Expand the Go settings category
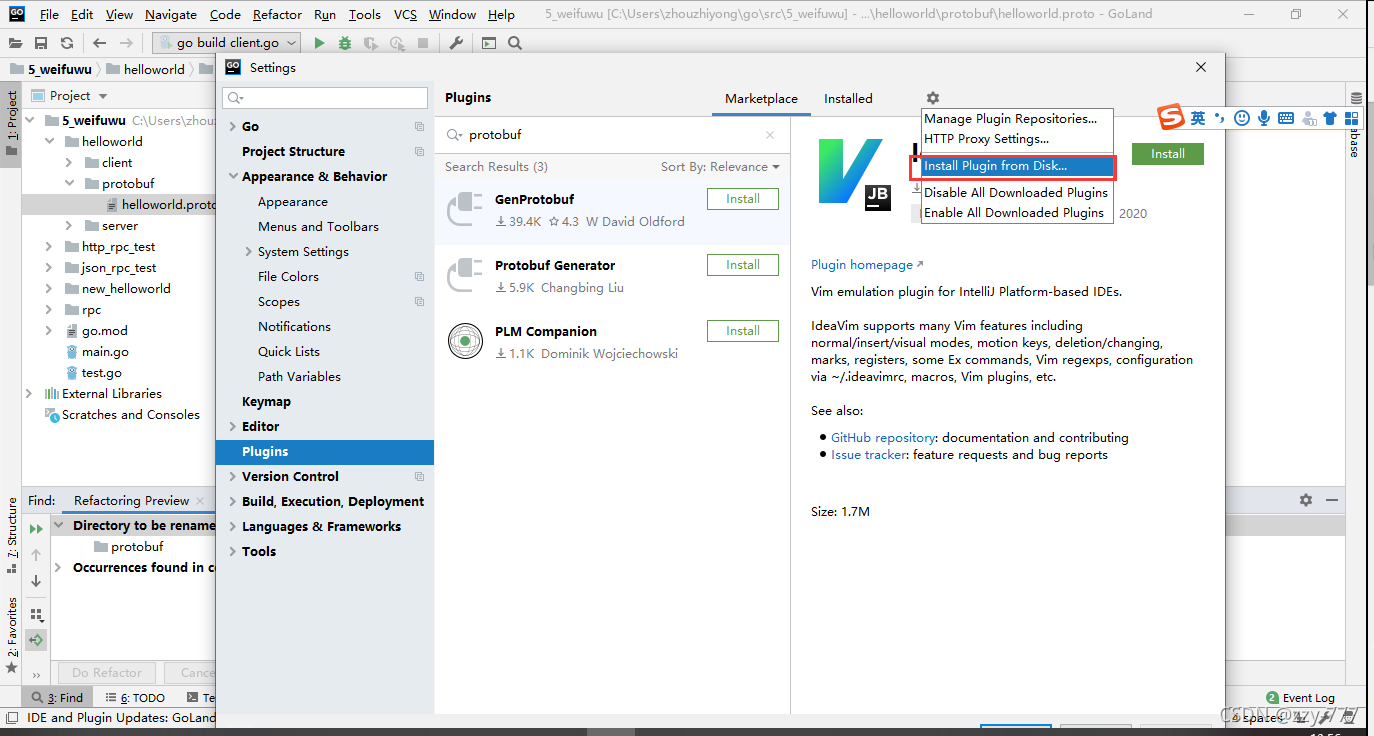This screenshot has height=736, width=1374. tap(233, 127)
